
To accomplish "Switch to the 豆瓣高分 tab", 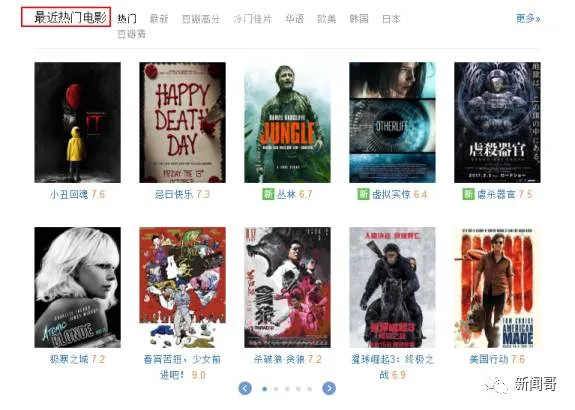I will [x=201, y=18].
